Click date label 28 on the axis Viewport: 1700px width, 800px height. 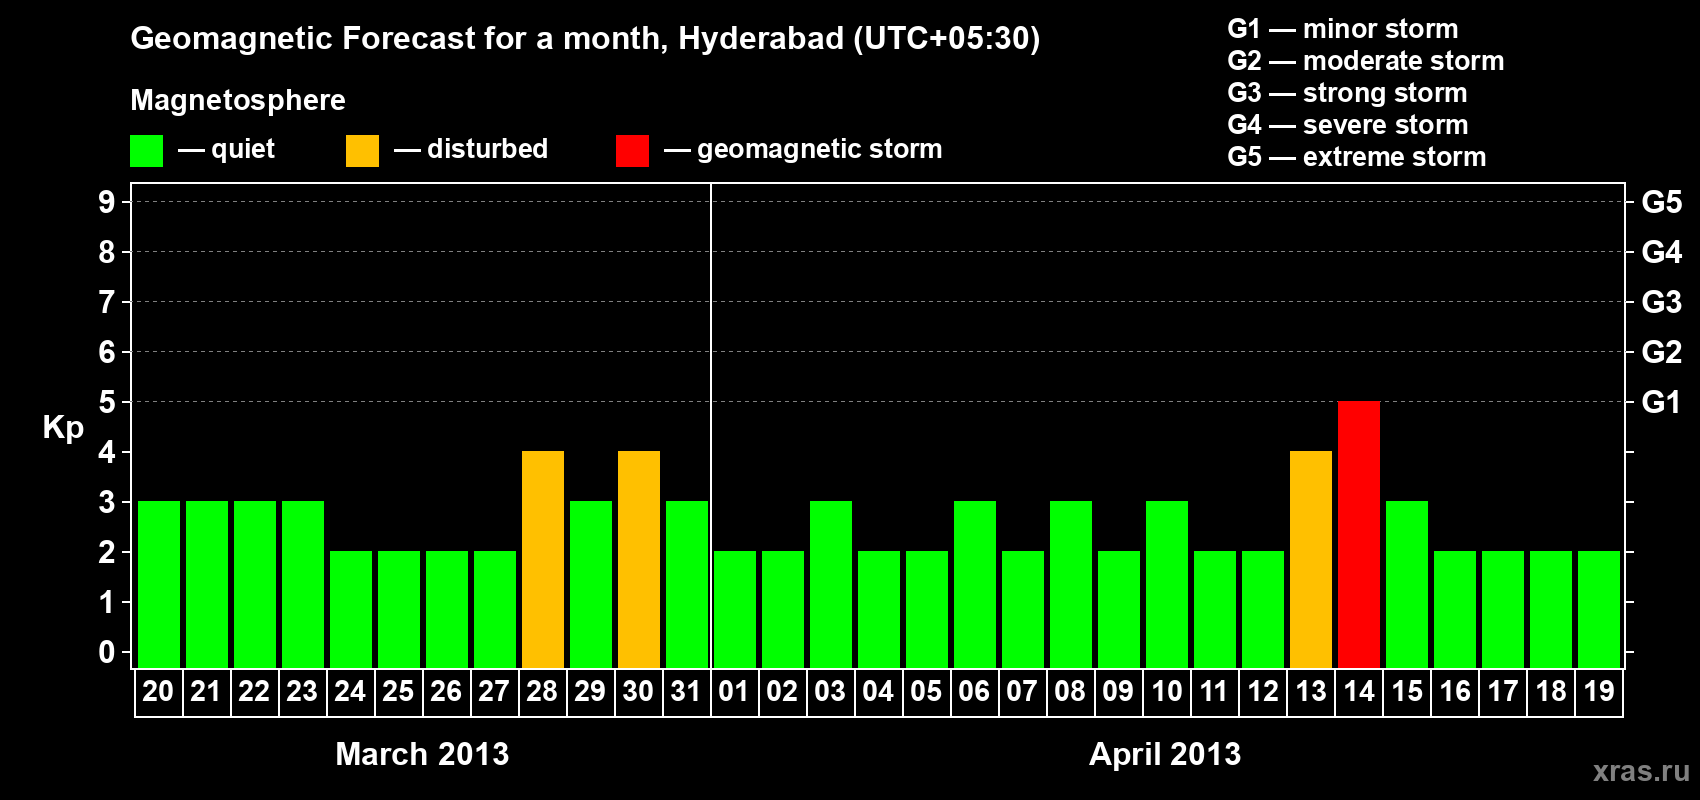(x=542, y=692)
